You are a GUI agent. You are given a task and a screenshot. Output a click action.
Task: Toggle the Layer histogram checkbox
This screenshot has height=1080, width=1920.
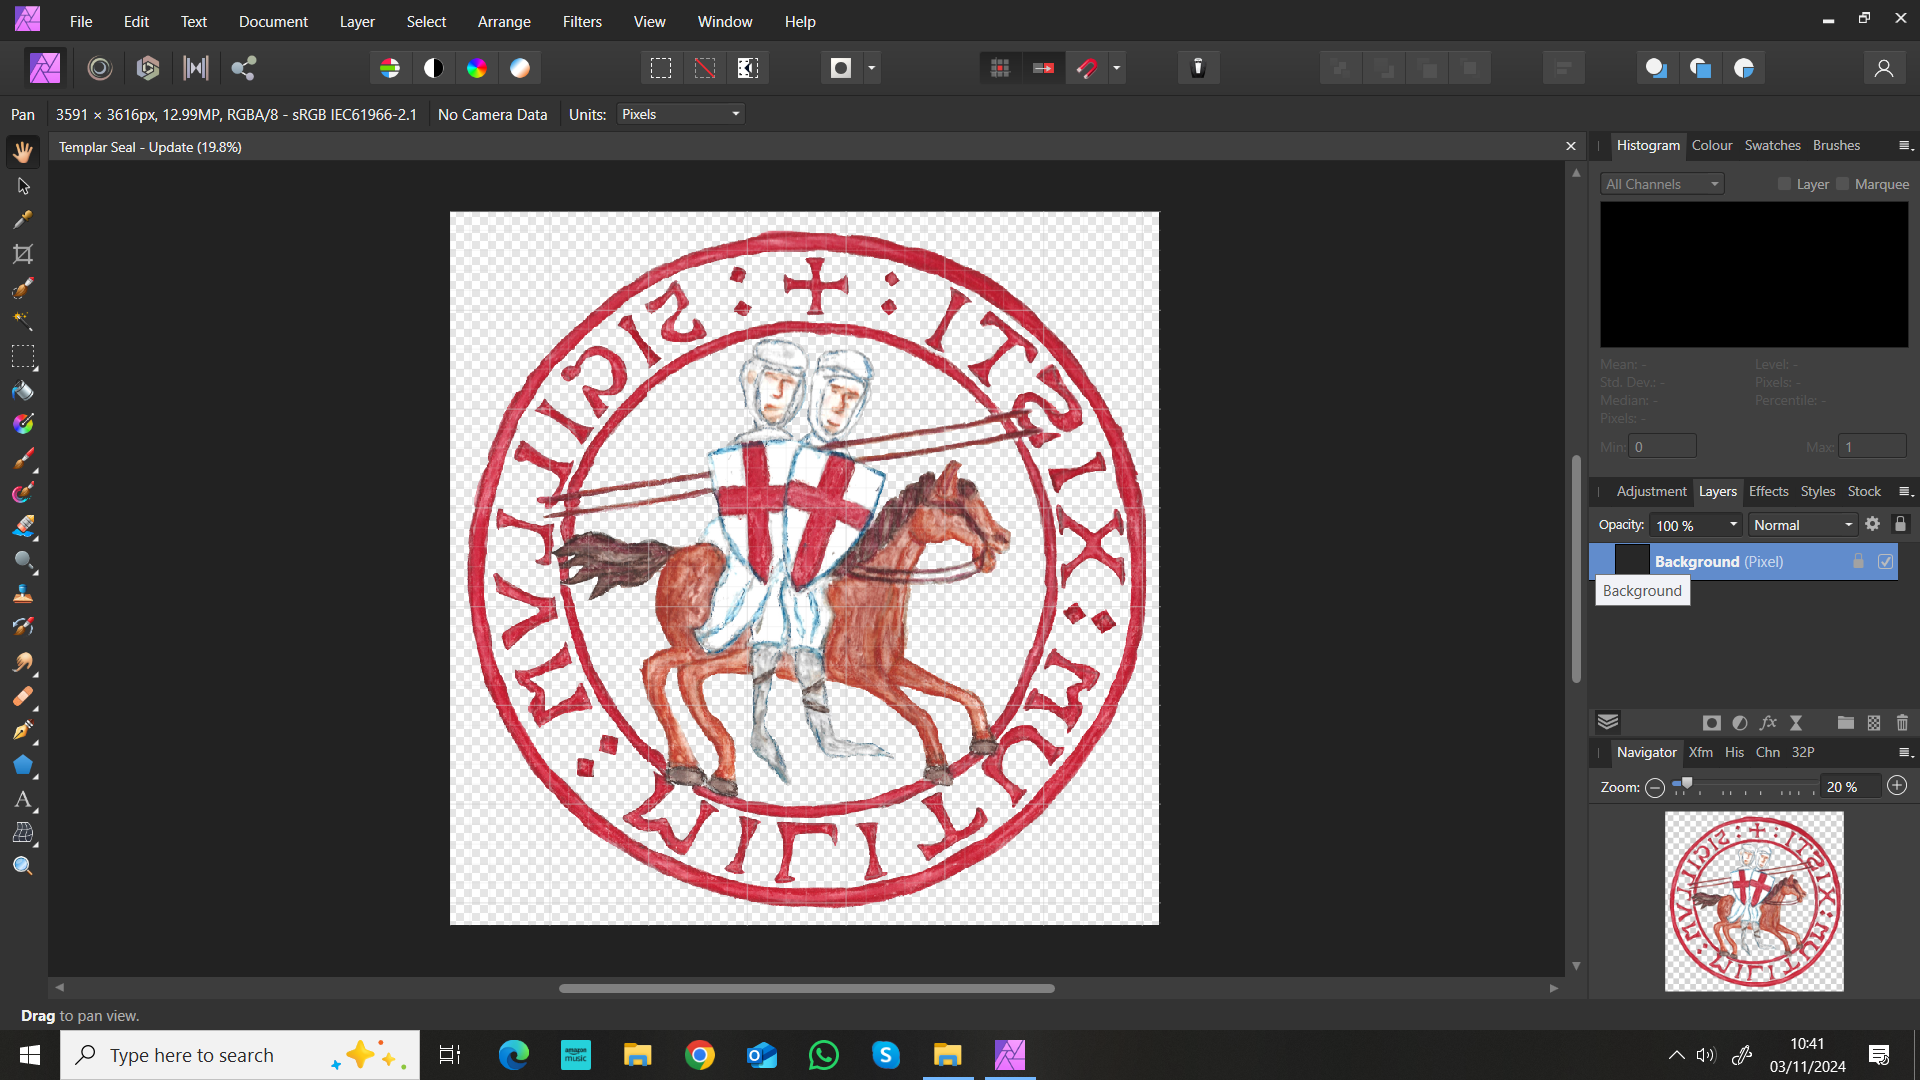pos(1785,184)
